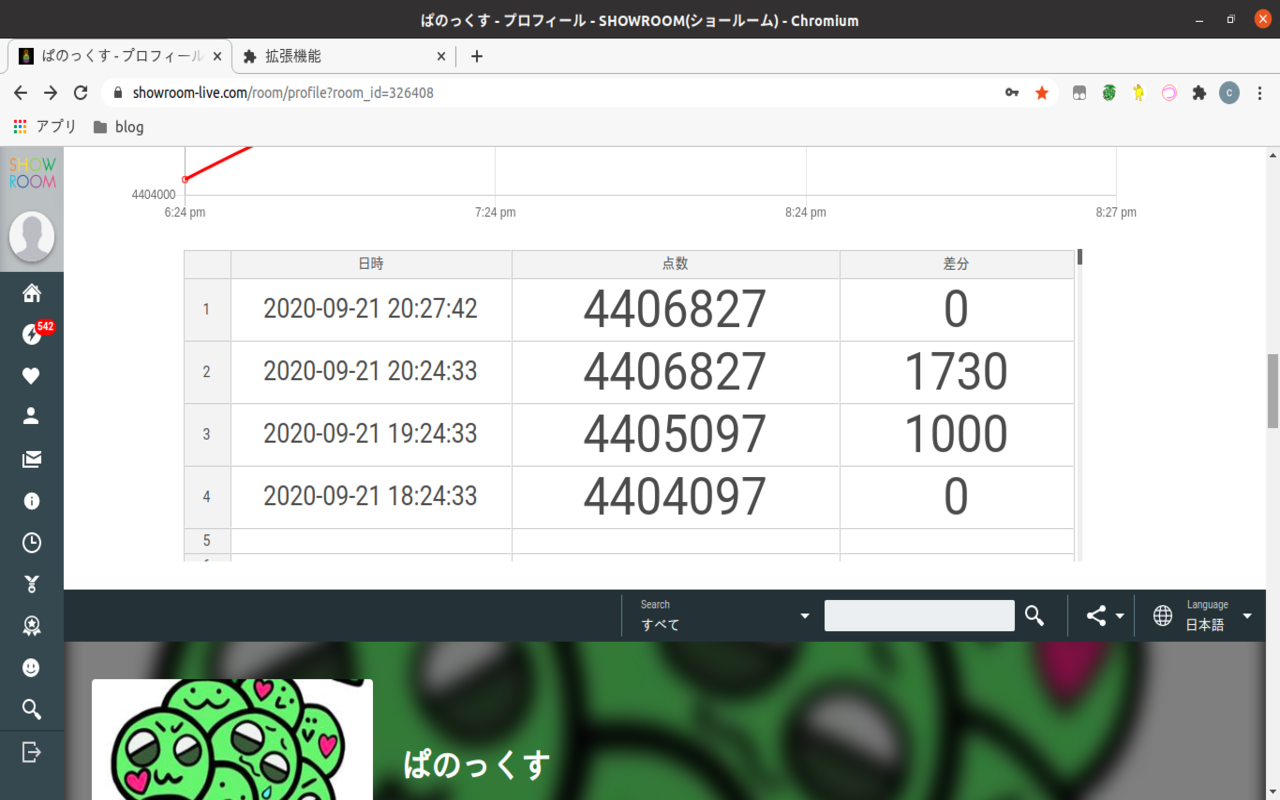Select row header 2 in the table
This screenshot has height=800, width=1280.
pos(207,372)
